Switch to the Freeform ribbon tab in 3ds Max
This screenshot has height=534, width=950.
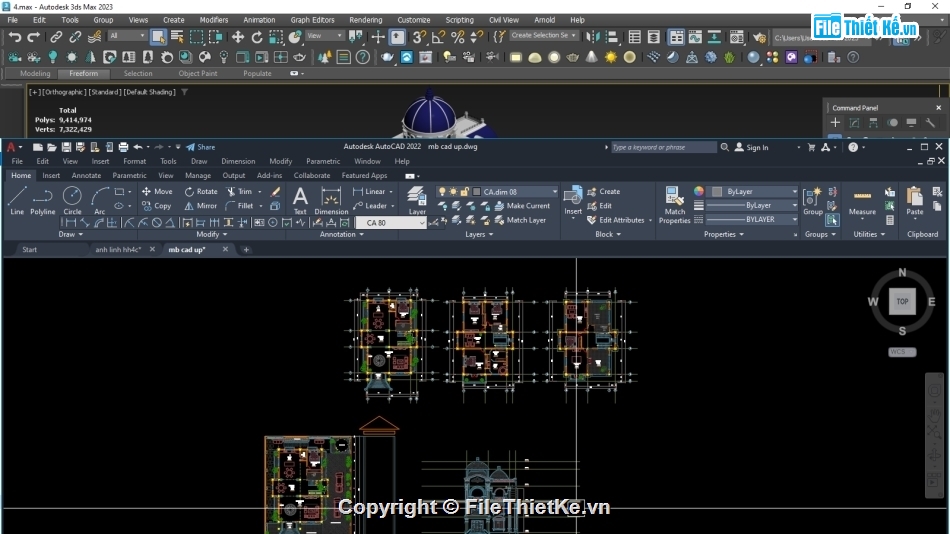coord(83,73)
